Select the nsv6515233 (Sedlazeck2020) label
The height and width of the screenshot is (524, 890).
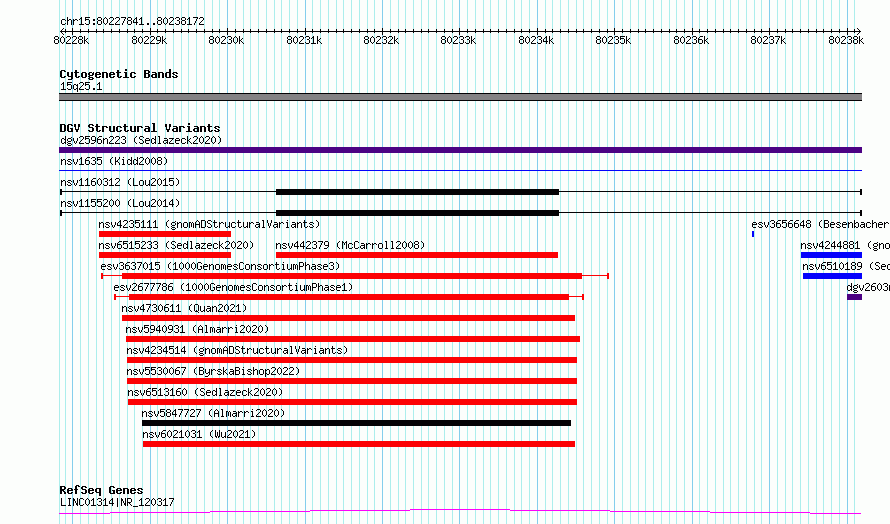177,245
